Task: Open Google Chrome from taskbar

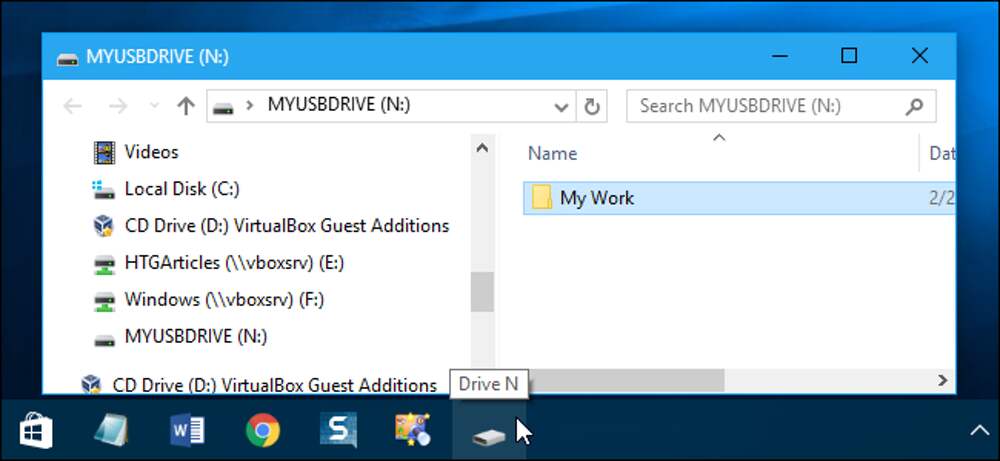Action: (x=262, y=431)
